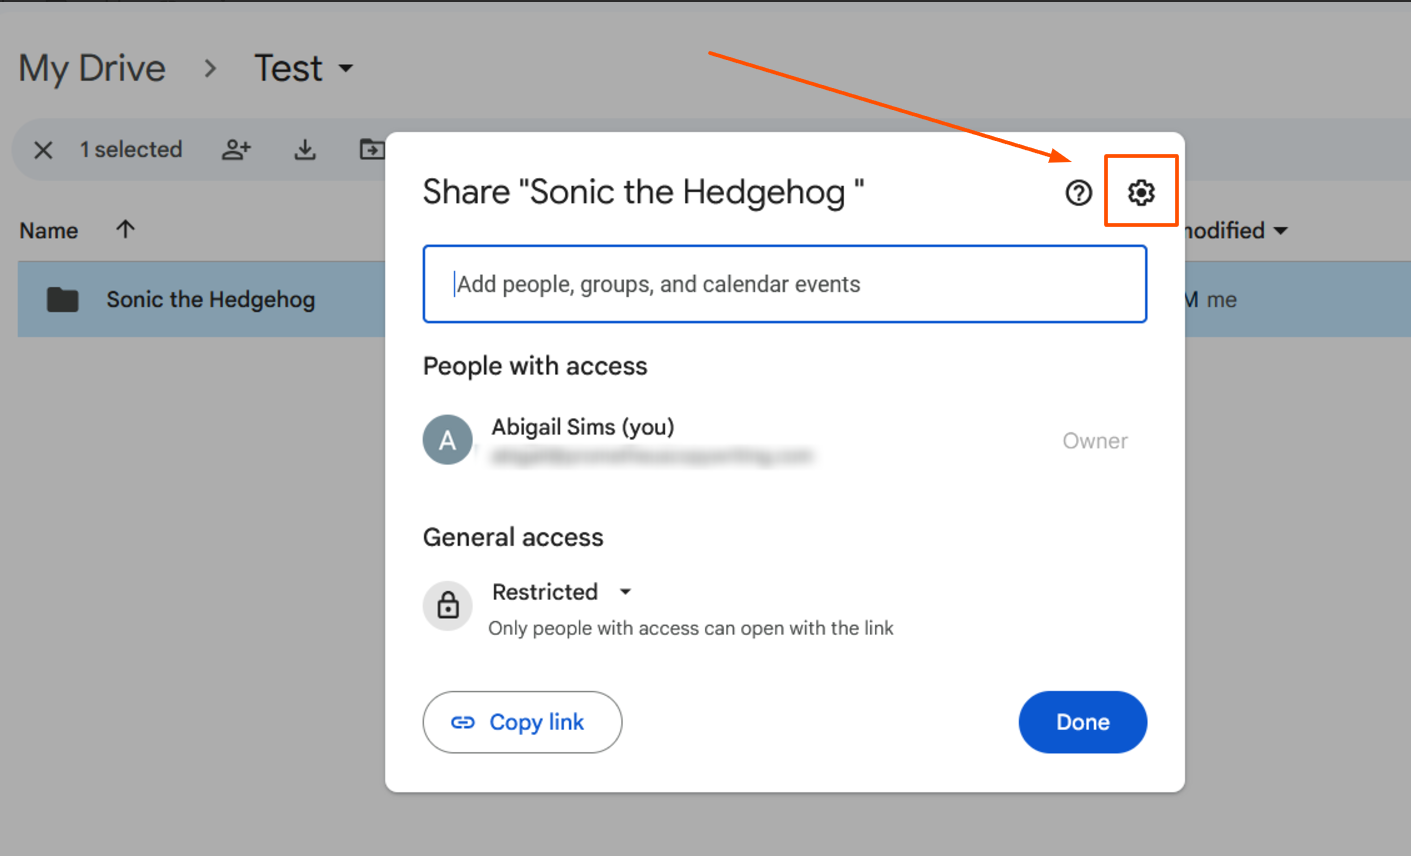Click the Abigail Sims avatar circle
The width and height of the screenshot is (1411, 856).
pos(447,440)
